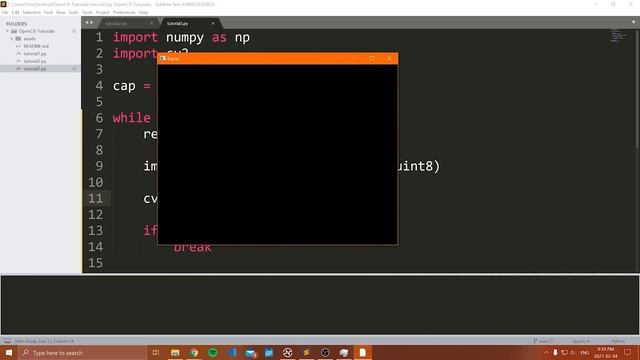640x360 pixels.
Task: Open tutorial2.py in the sidebar
Action: pos(35,61)
